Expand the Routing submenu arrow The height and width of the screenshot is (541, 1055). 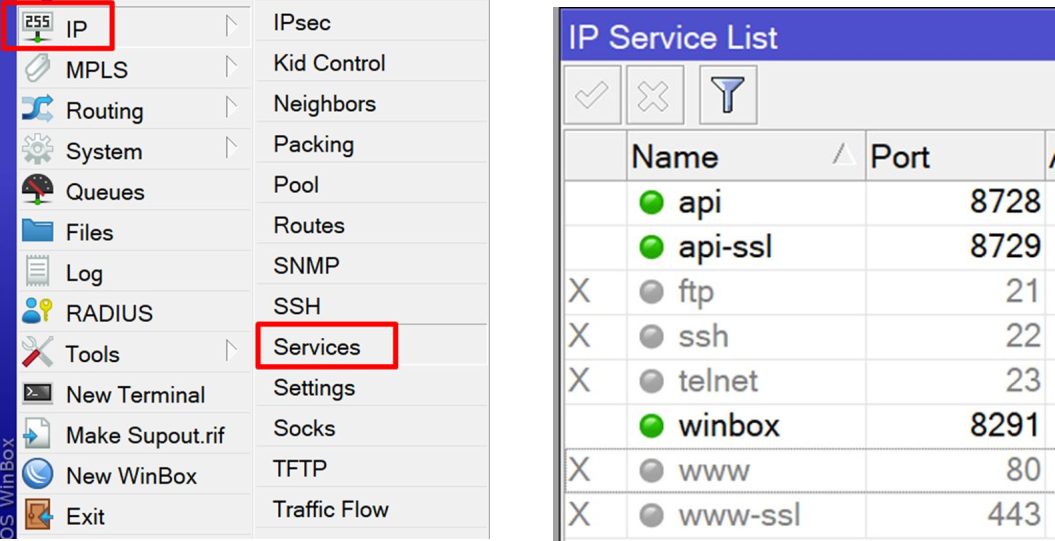[x=231, y=109]
